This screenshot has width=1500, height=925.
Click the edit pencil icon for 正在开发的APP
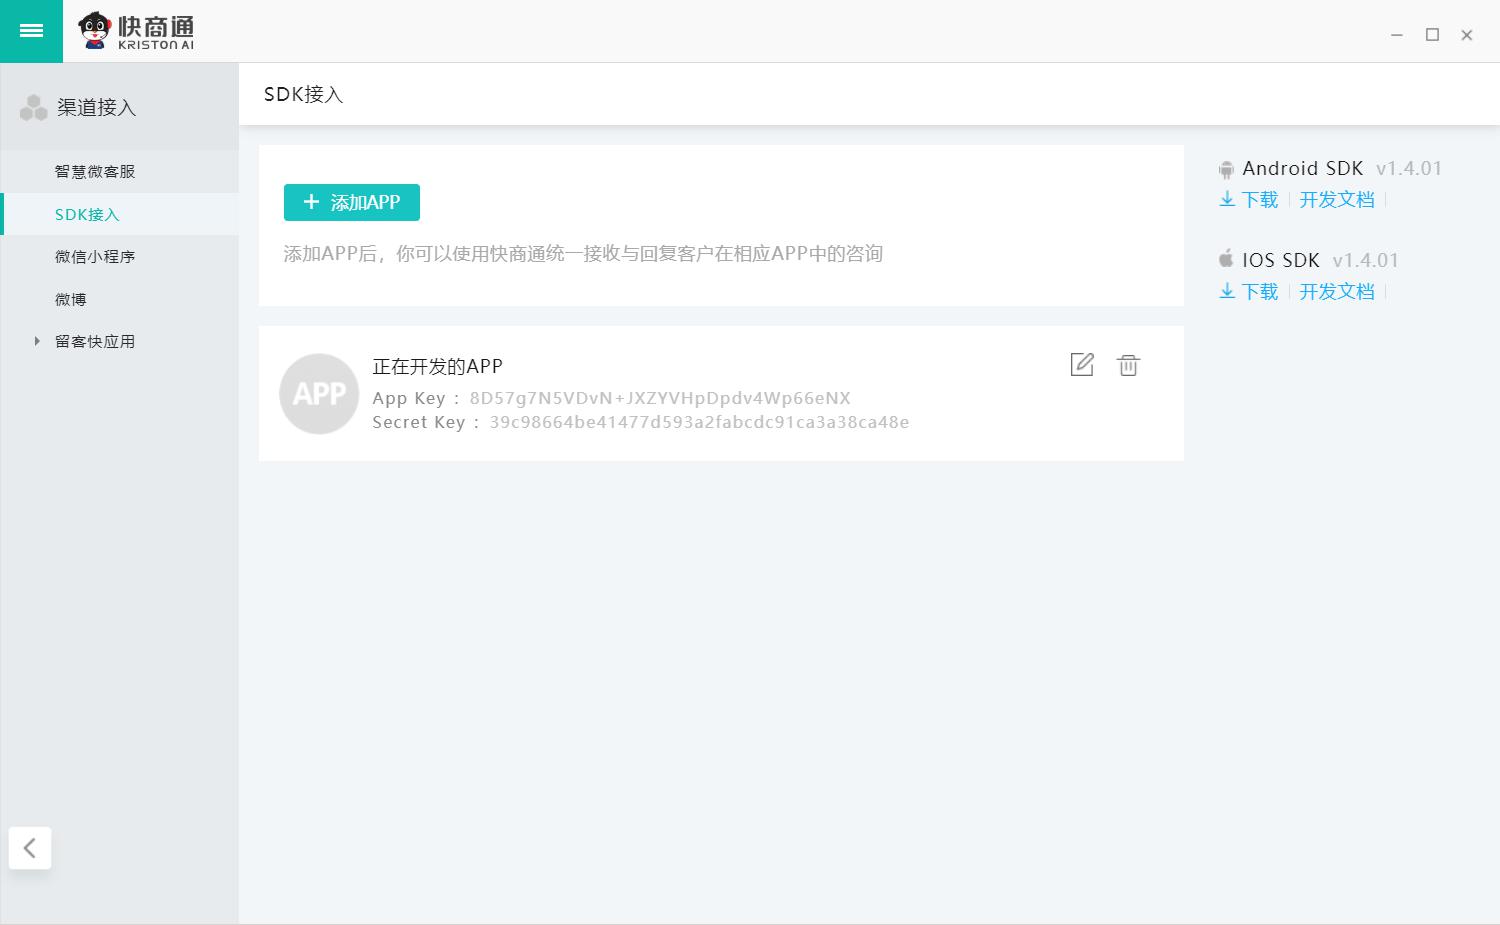(1082, 365)
